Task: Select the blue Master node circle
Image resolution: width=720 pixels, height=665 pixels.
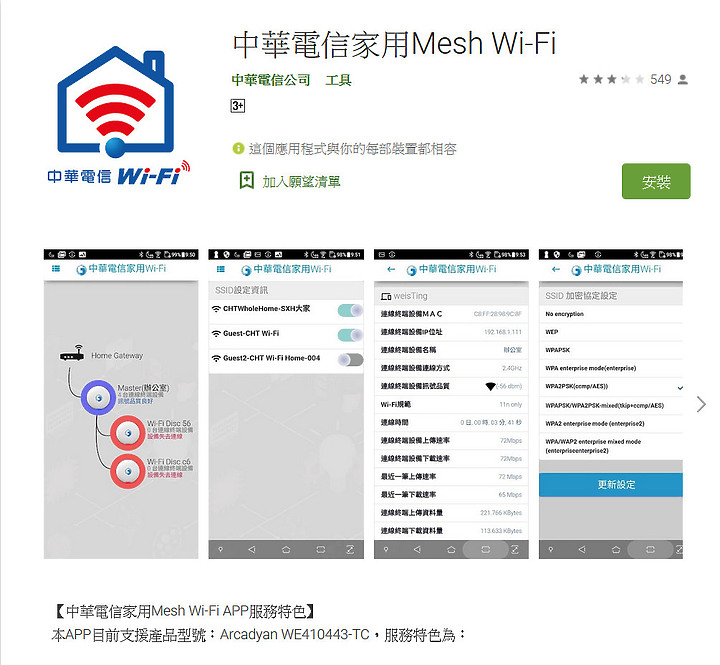Action: coord(98,398)
